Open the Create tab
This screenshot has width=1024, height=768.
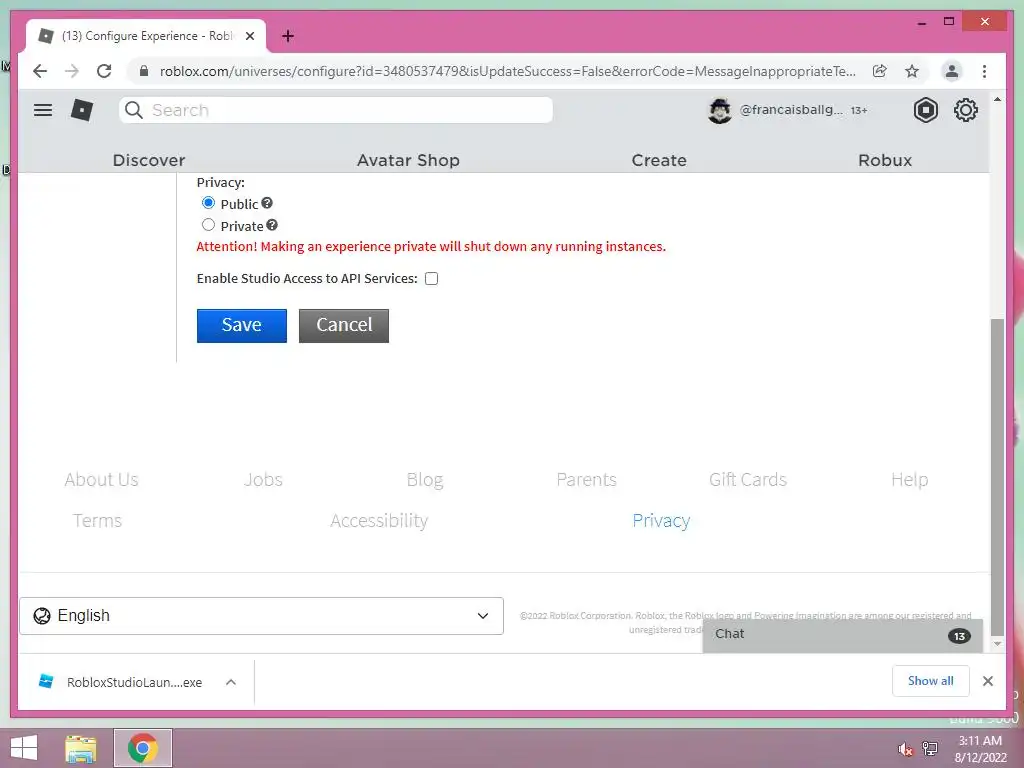[x=659, y=161]
